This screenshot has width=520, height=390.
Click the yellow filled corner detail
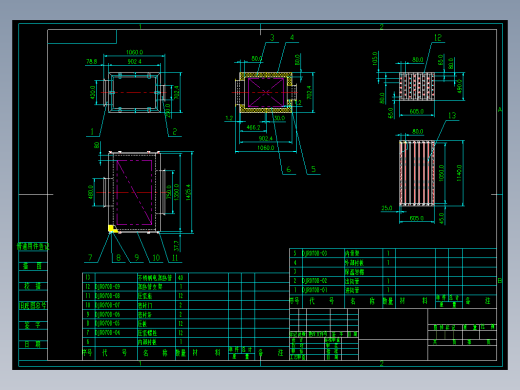[112, 229]
